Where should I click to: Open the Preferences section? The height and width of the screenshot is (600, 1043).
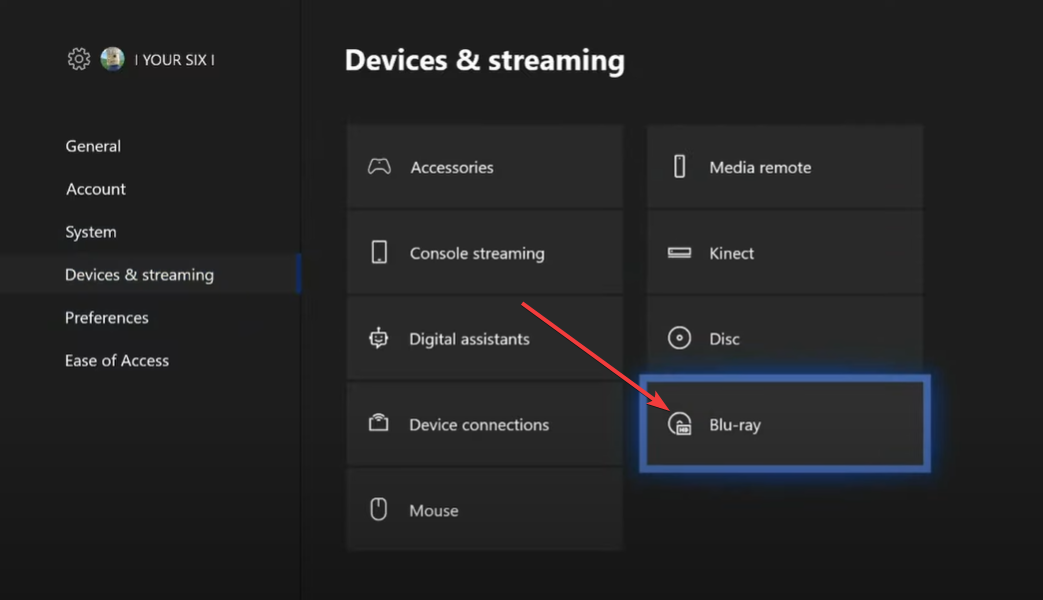click(x=106, y=317)
